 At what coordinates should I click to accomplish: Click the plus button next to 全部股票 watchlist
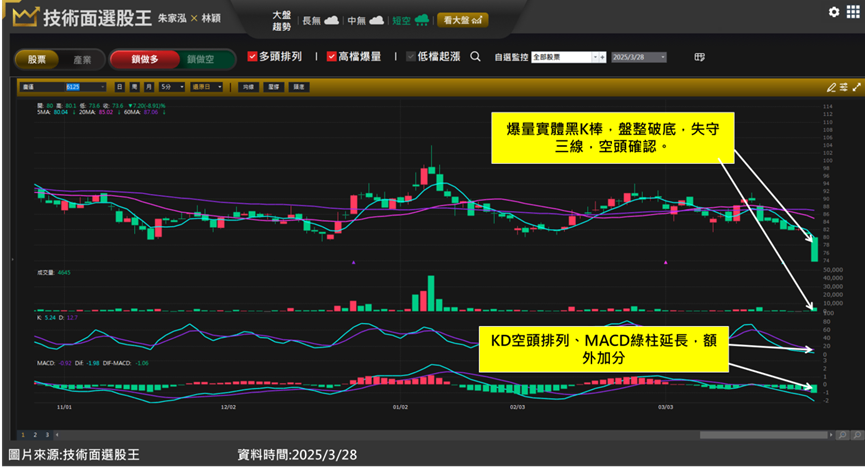pos(602,57)
